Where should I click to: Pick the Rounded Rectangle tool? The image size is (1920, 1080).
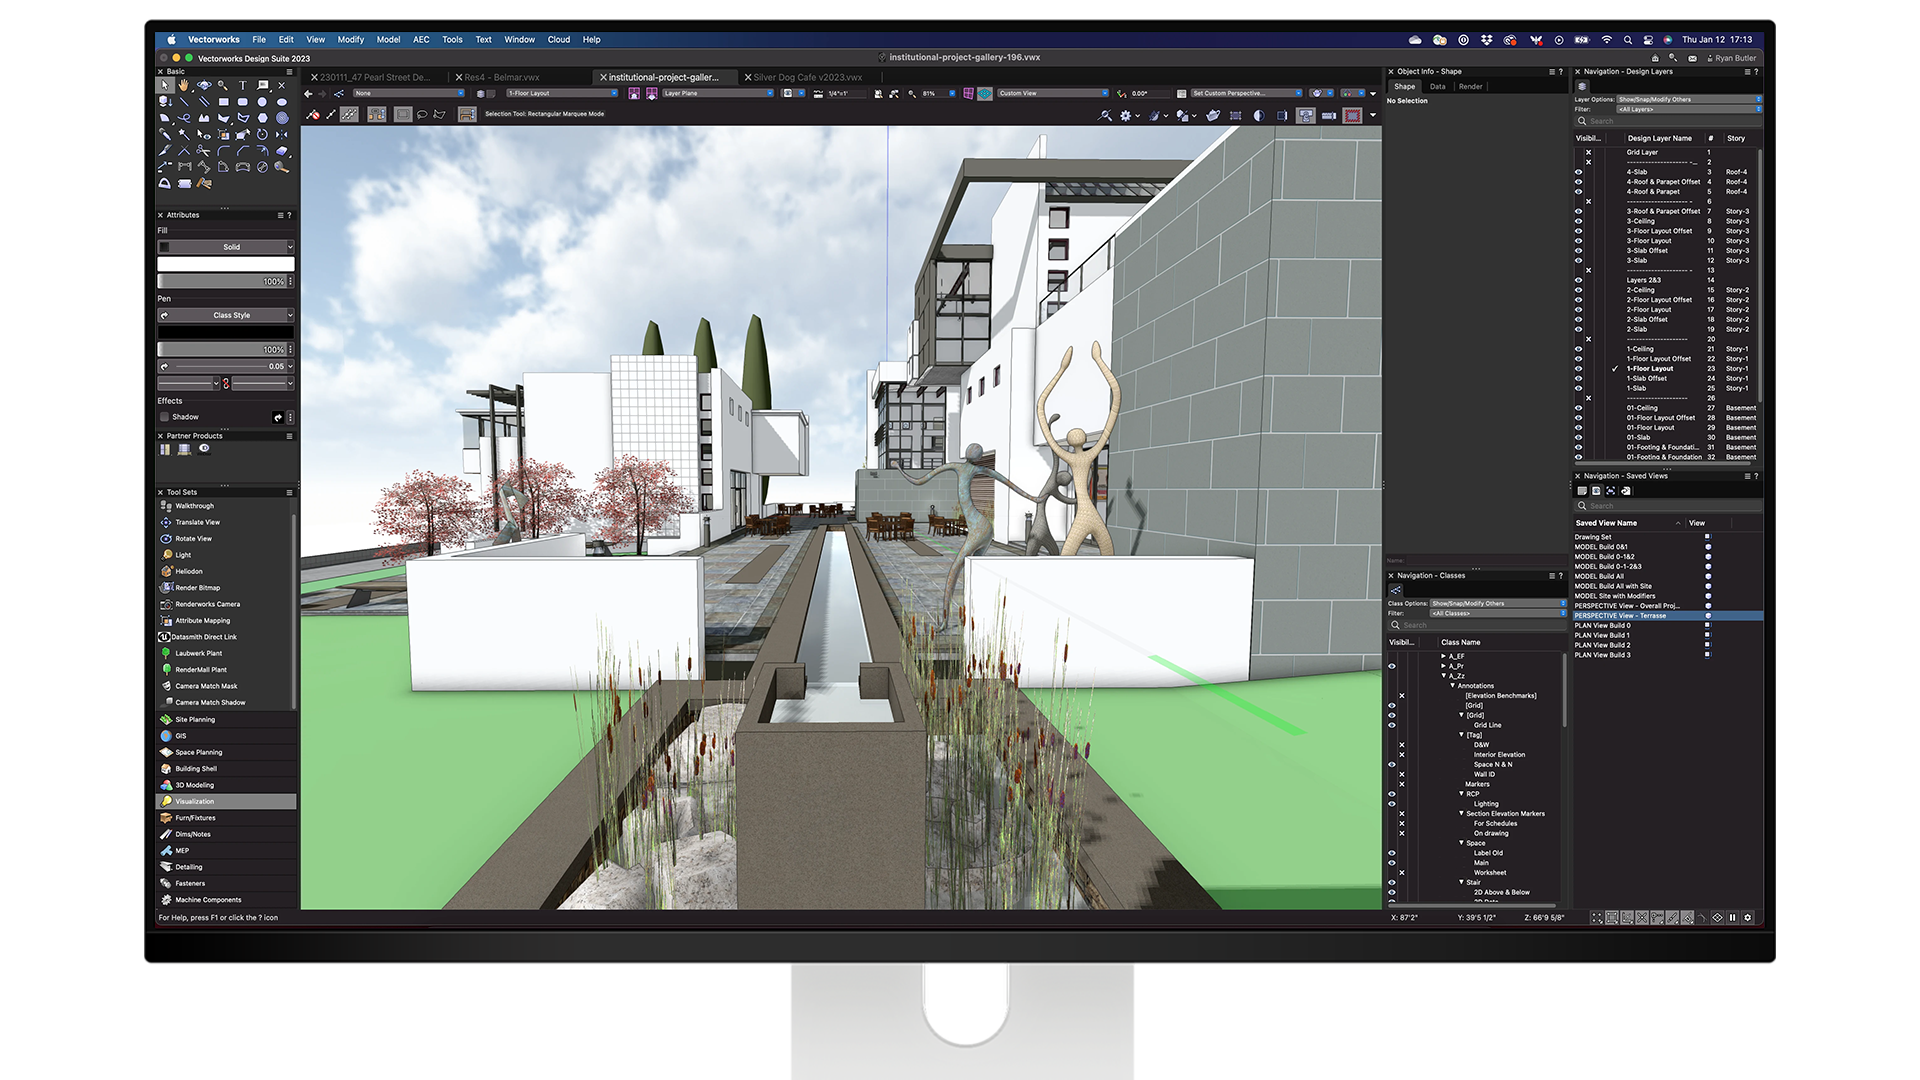point(243,102)
